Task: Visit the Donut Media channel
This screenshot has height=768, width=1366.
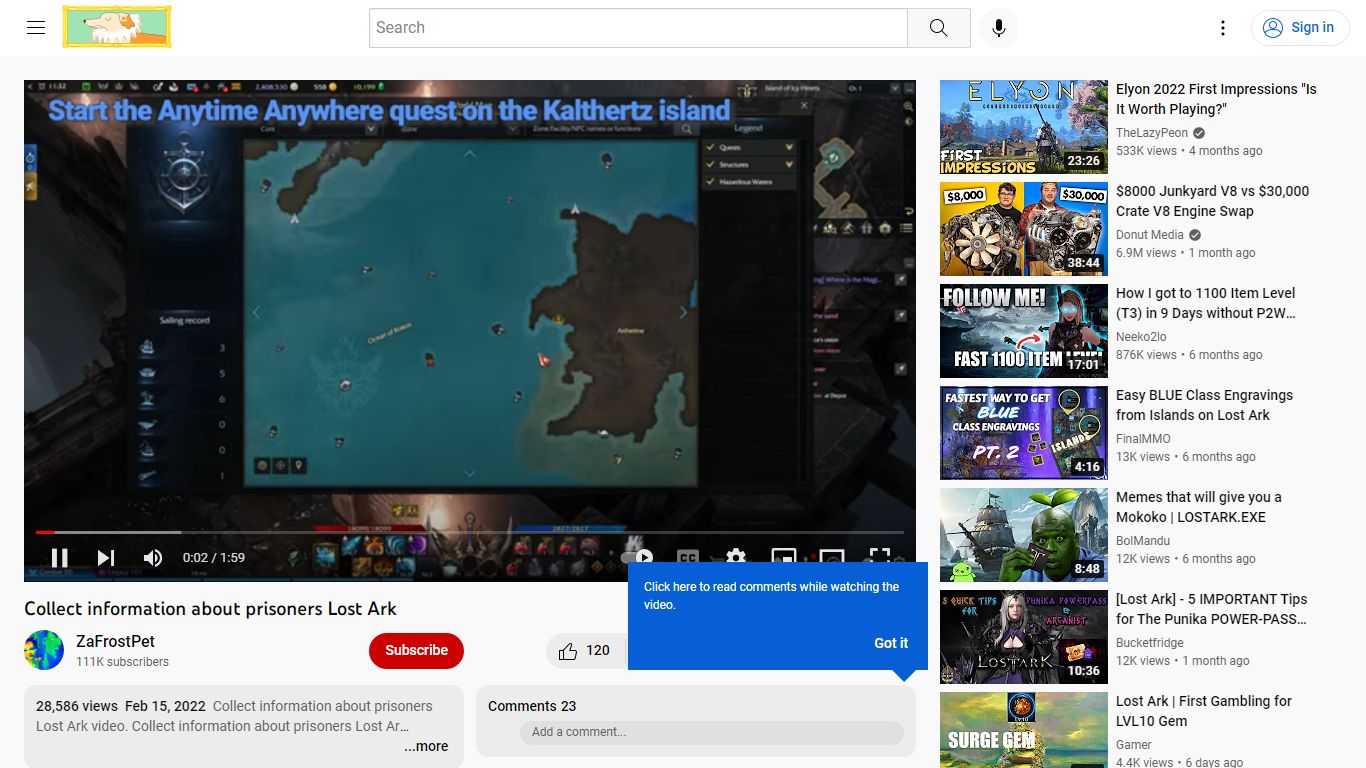Action: [x=1150, y=235]
